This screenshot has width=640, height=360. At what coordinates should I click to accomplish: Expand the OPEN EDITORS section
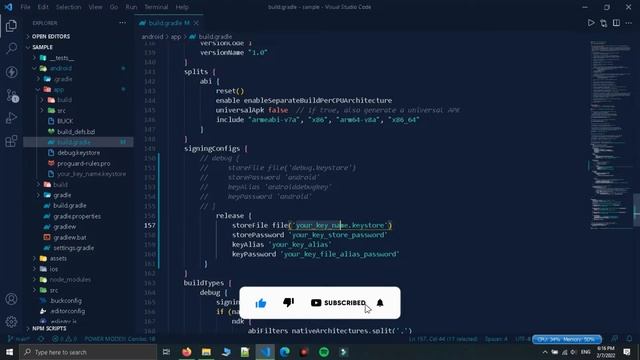pos(51,36)
